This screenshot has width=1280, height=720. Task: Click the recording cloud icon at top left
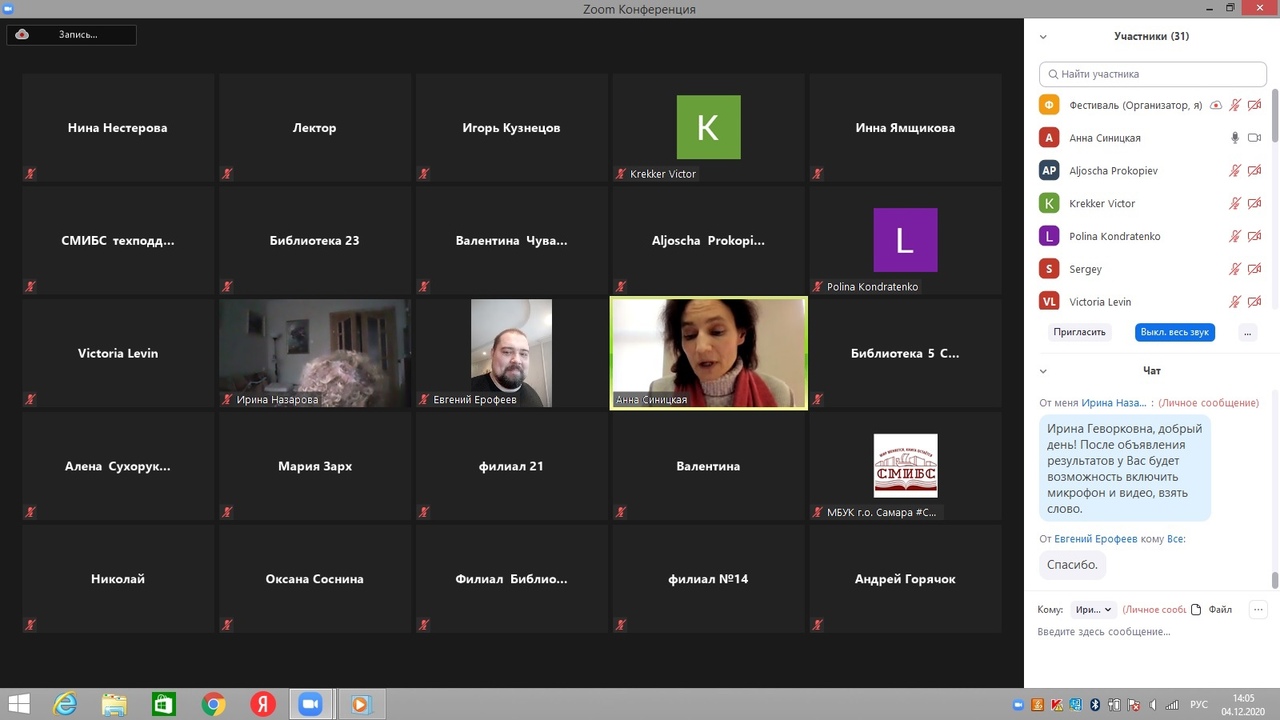[x=22, y=34]
